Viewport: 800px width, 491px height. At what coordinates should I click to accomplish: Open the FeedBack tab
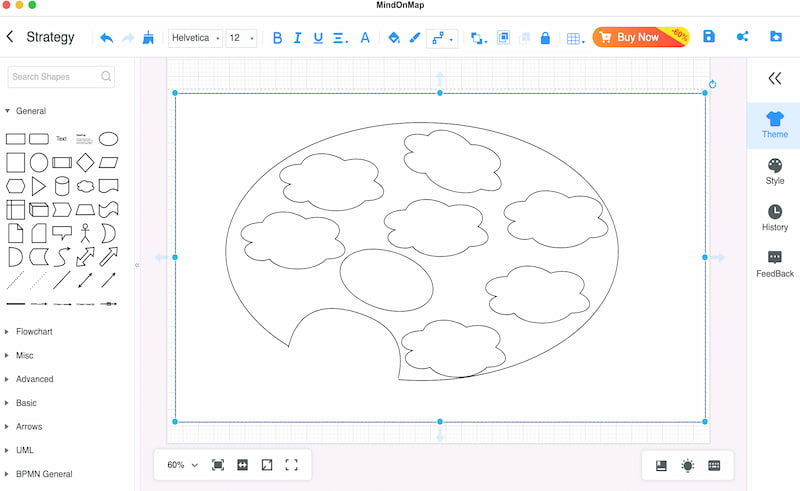click(774, 264)
